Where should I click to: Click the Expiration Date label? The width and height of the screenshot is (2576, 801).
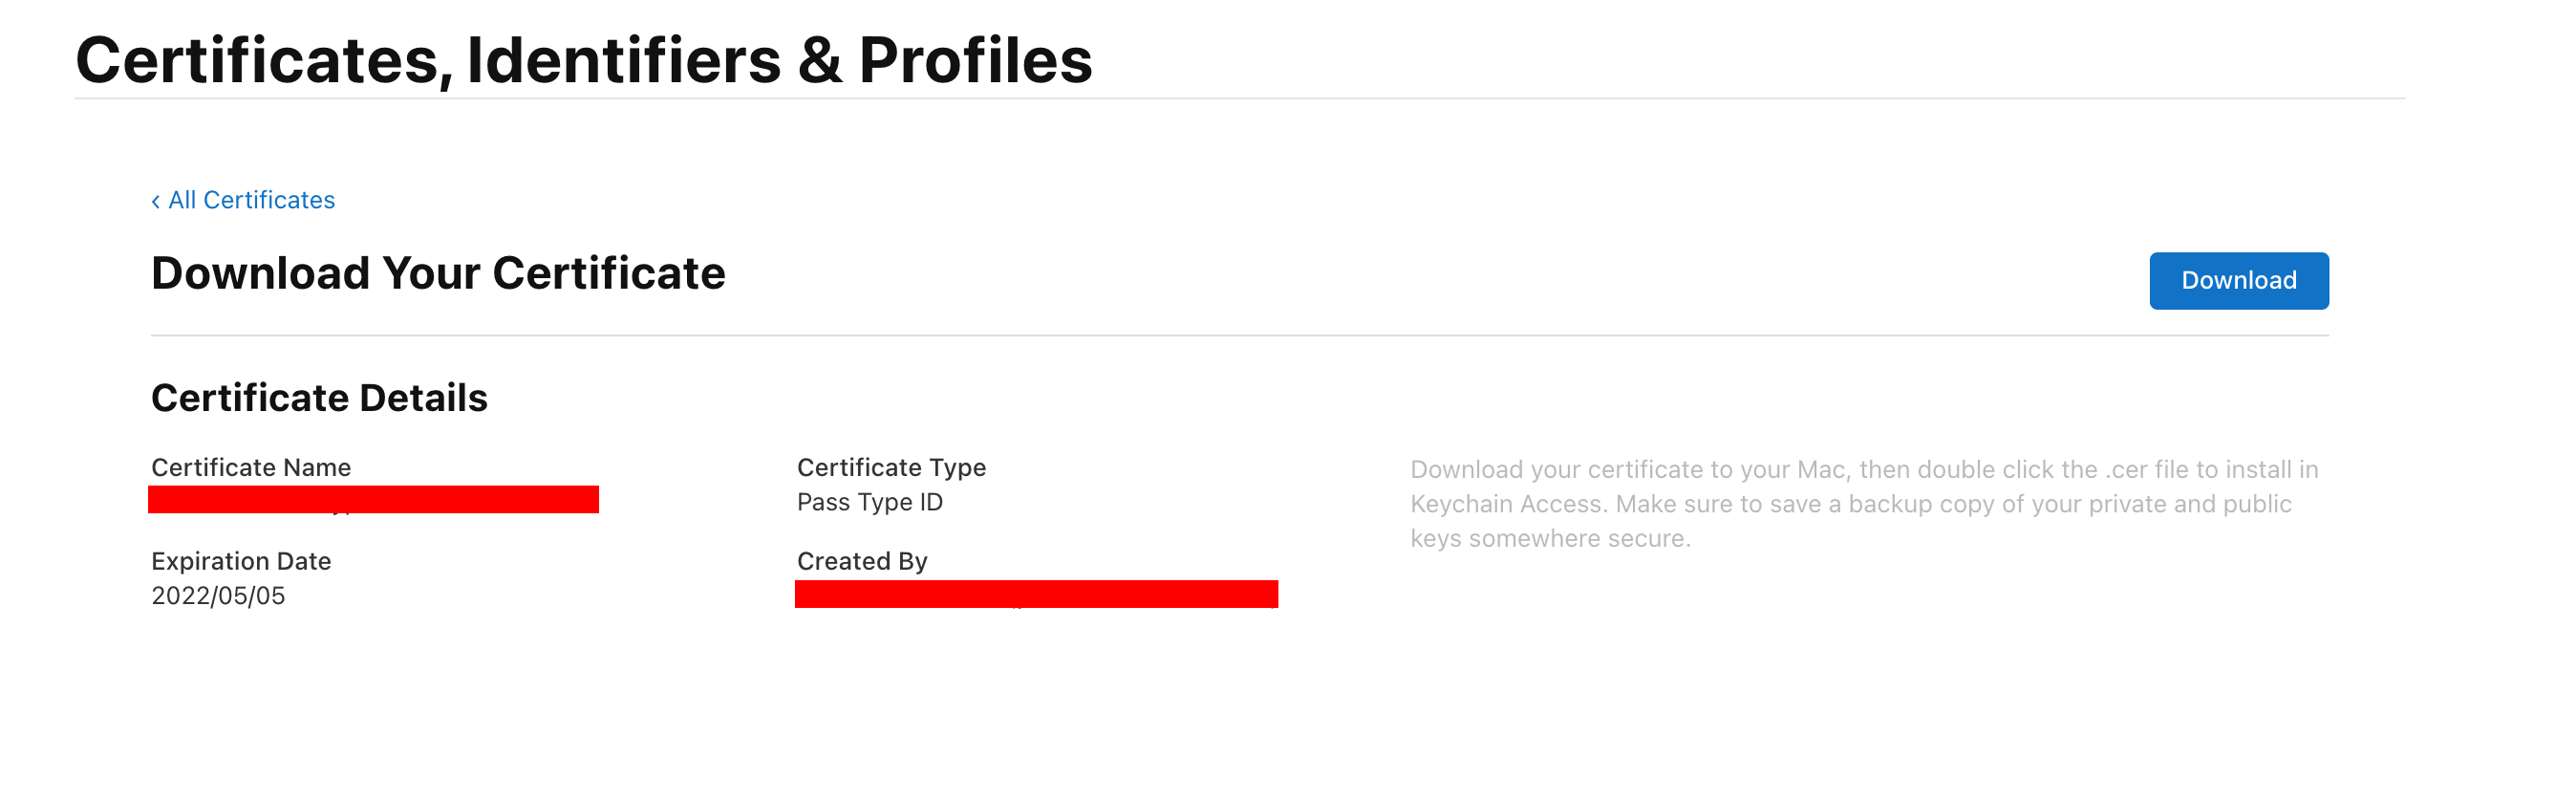click(241, 561)
